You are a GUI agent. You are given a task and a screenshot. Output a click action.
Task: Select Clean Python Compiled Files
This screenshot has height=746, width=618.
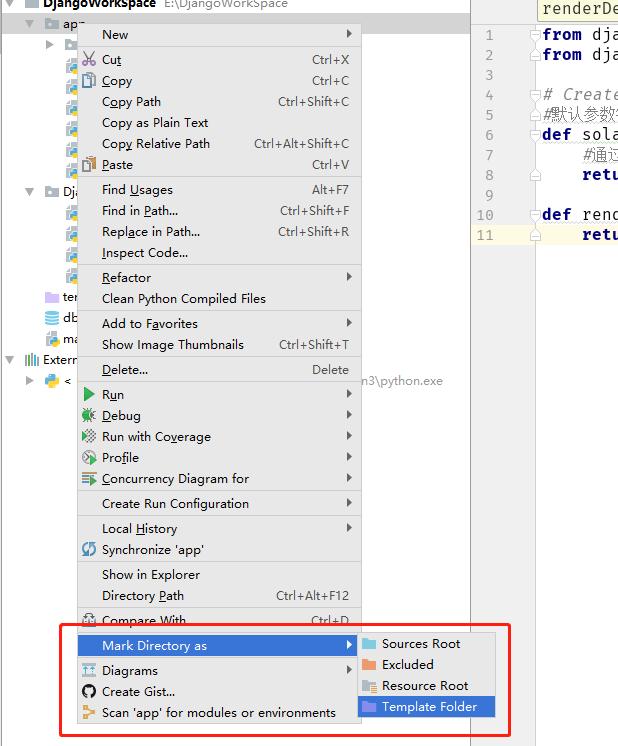219,299
